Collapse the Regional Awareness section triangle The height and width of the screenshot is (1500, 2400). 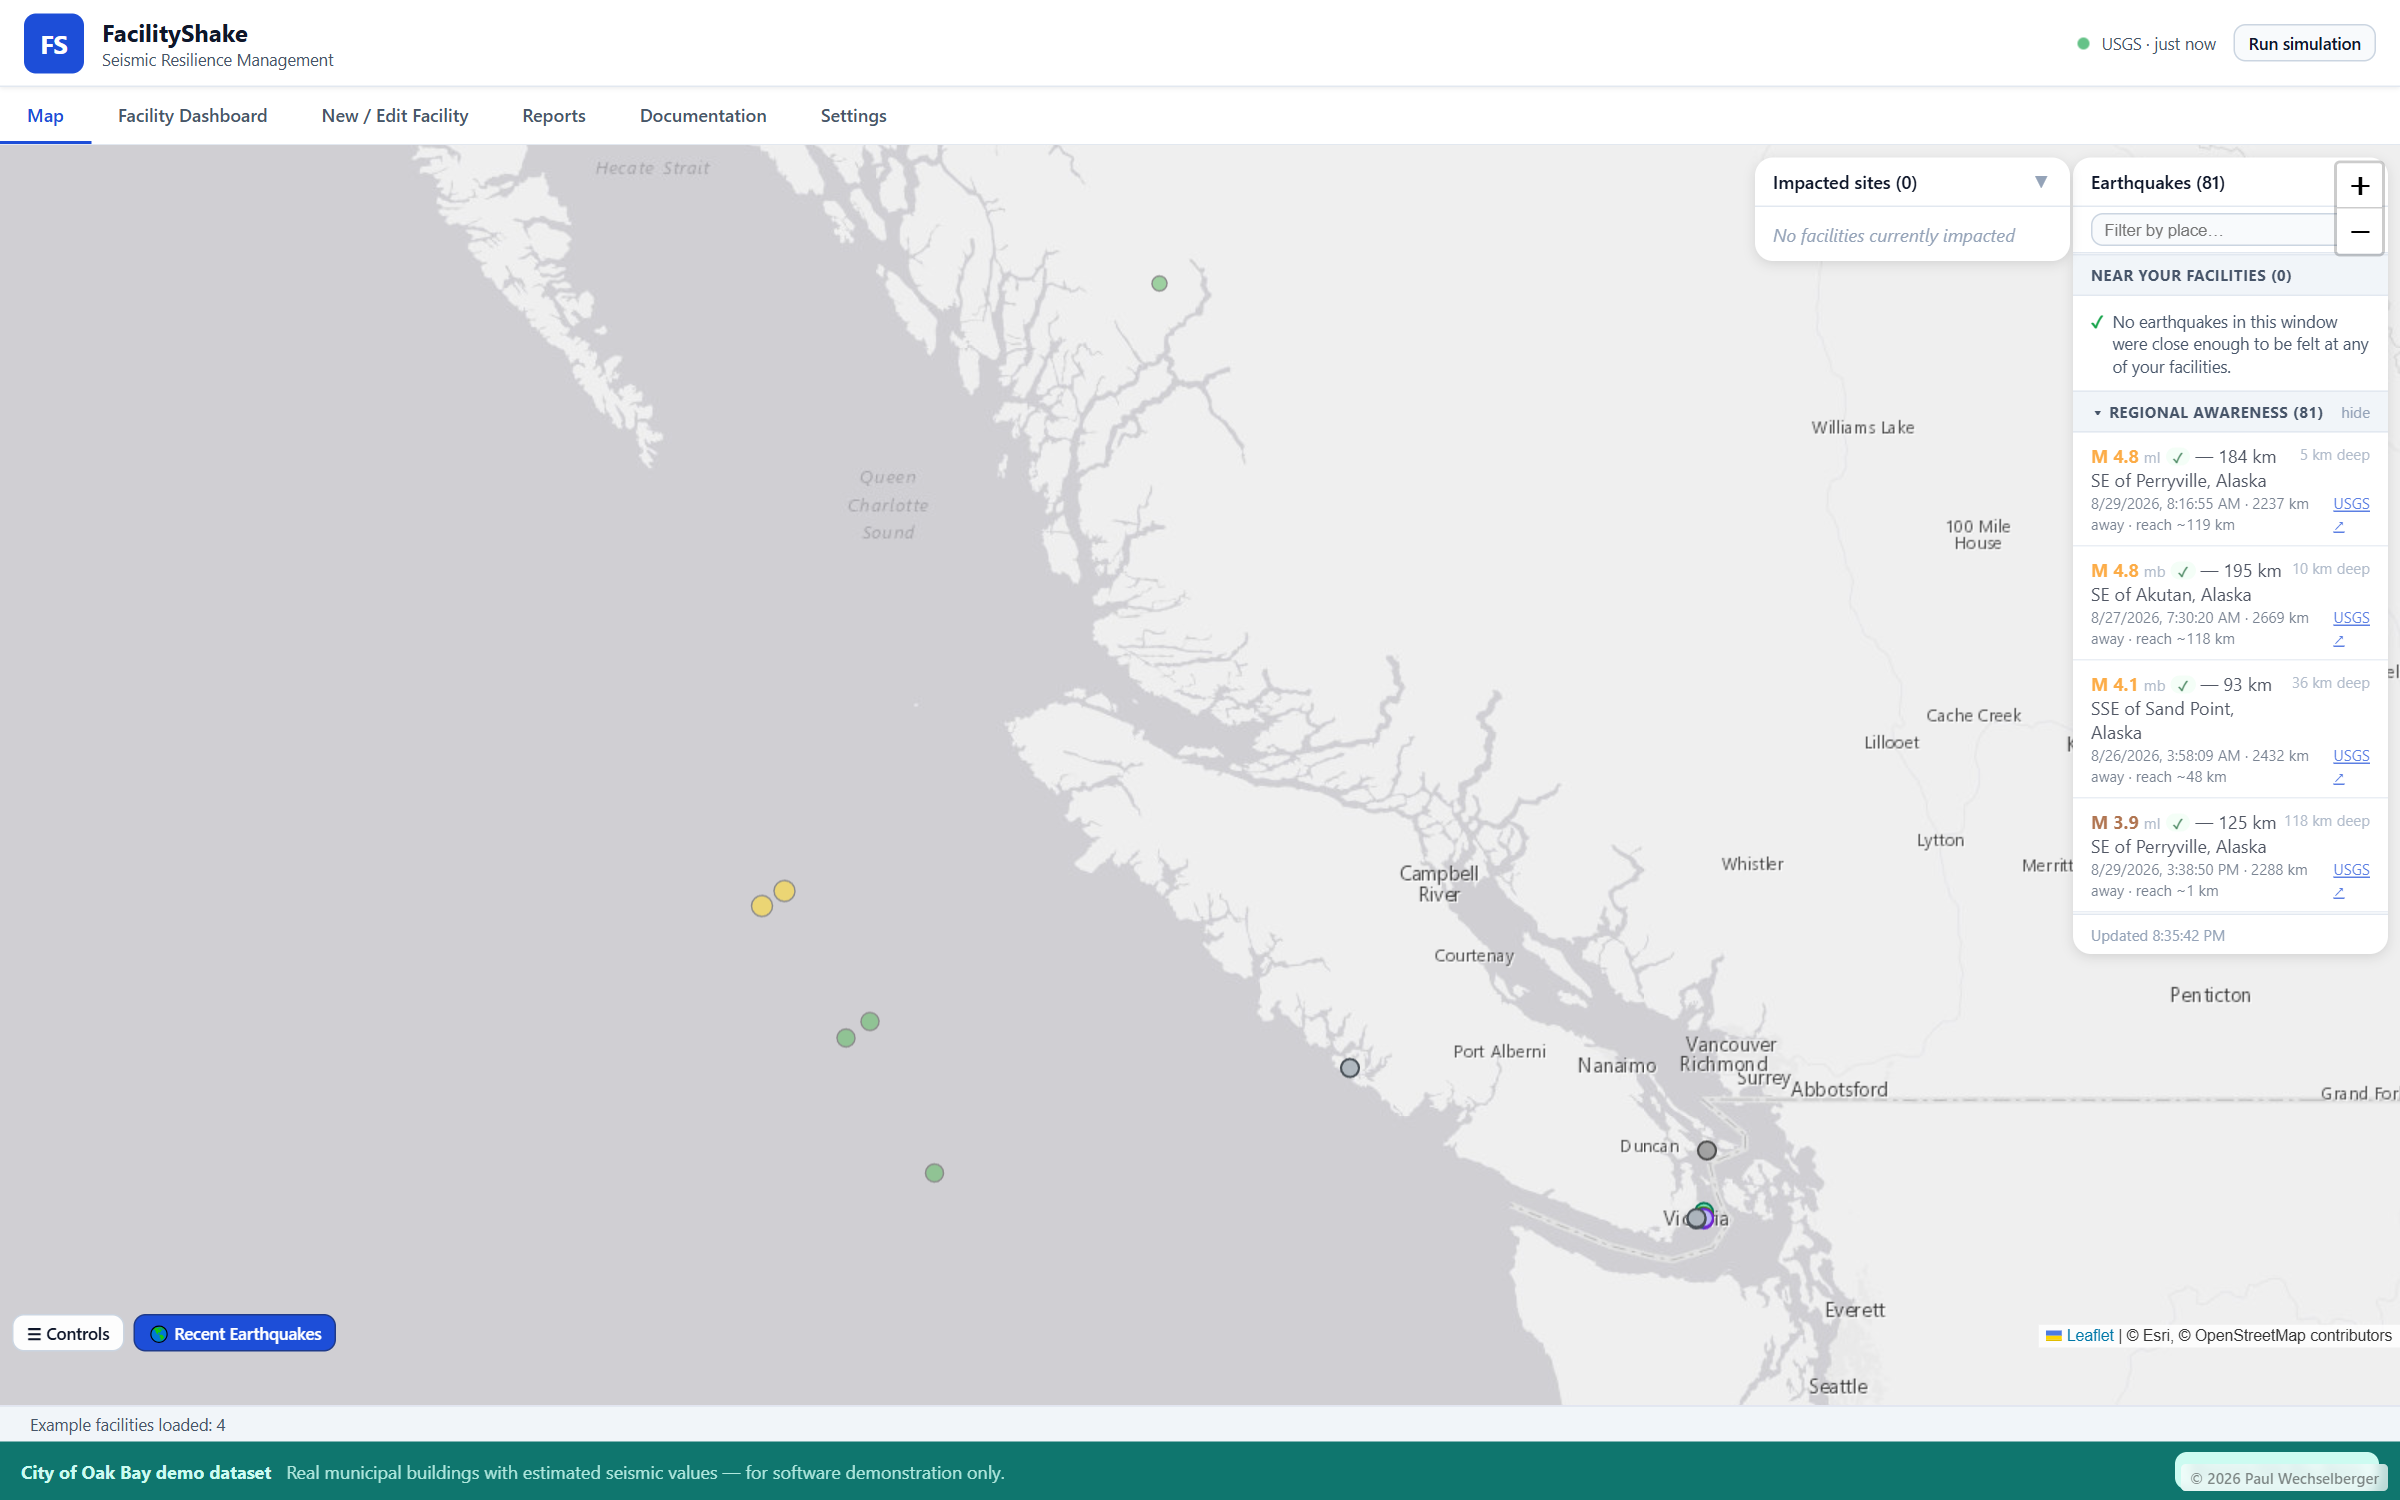tap(2098, 413)
